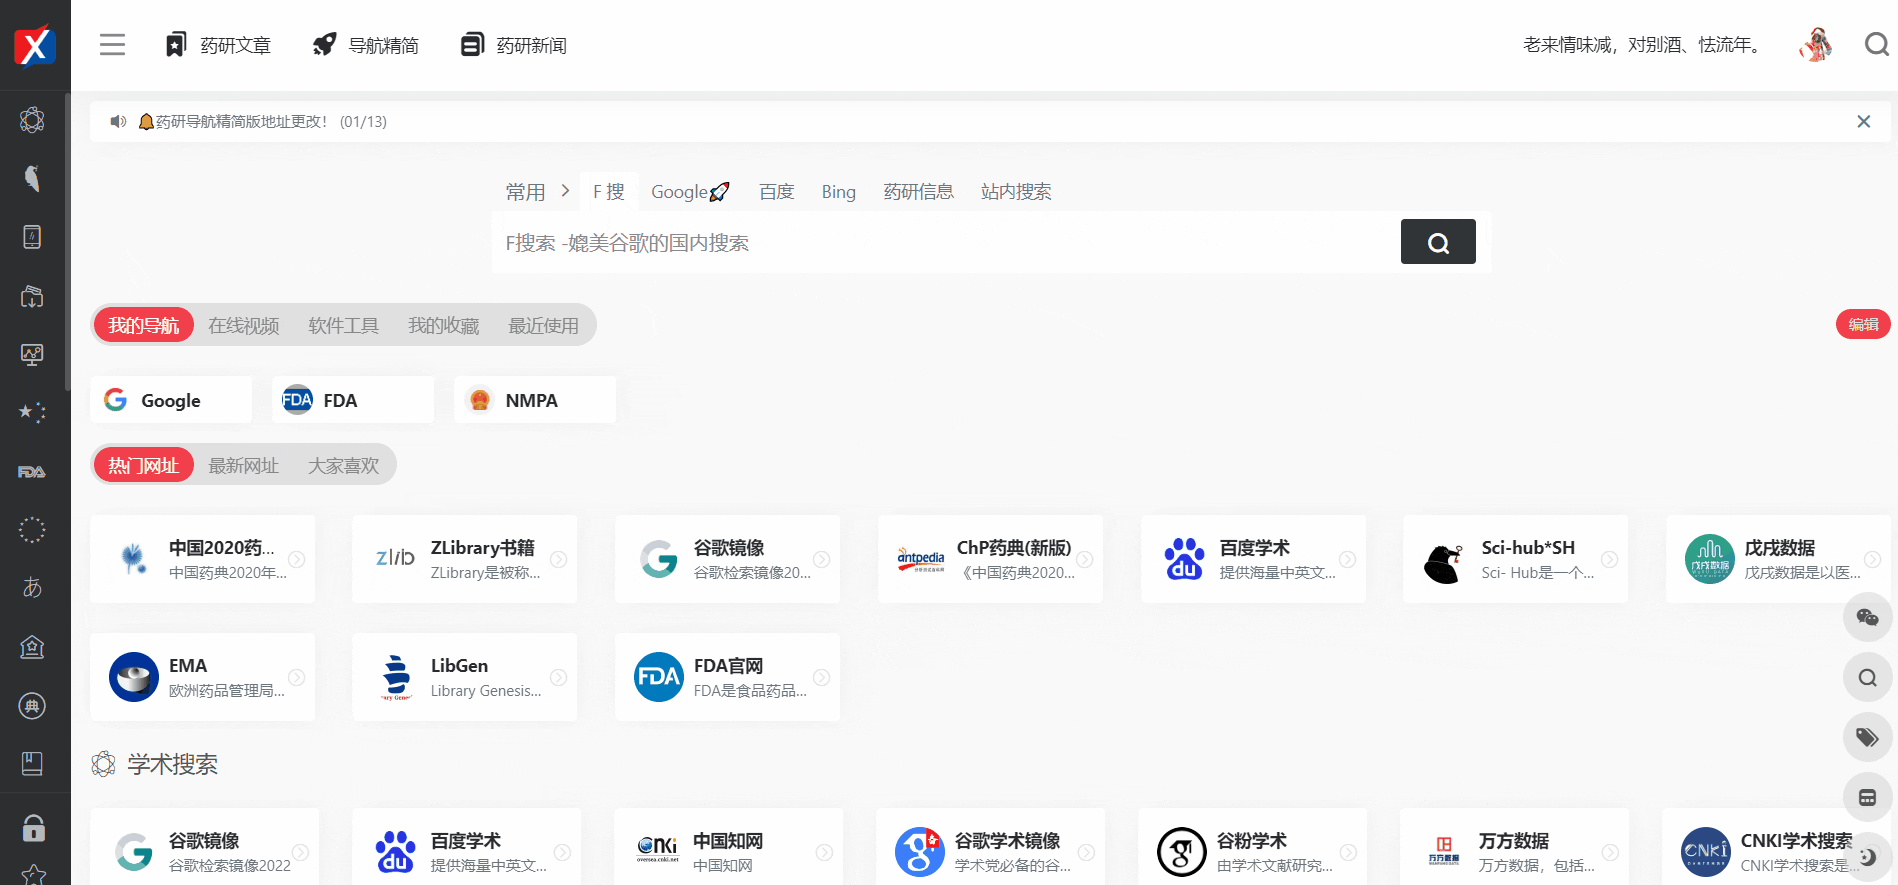
Task: Click the sidebar あ Japanese icon
Action: pos(32,588)
